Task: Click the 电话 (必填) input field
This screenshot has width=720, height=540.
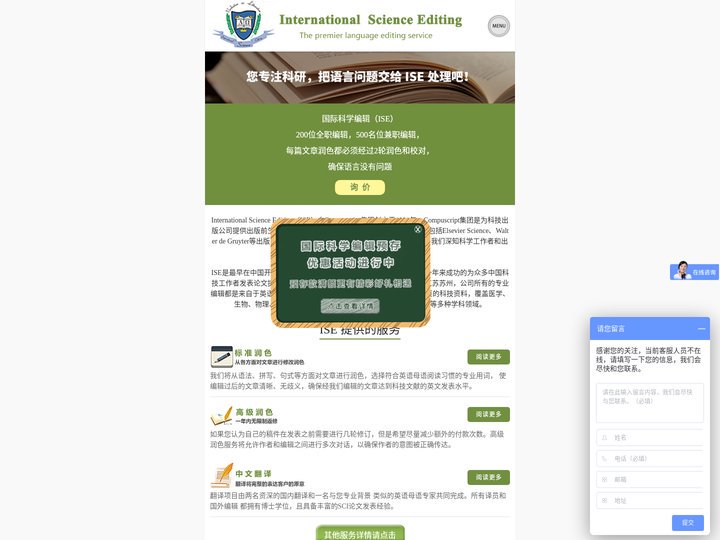Action: 650,459
